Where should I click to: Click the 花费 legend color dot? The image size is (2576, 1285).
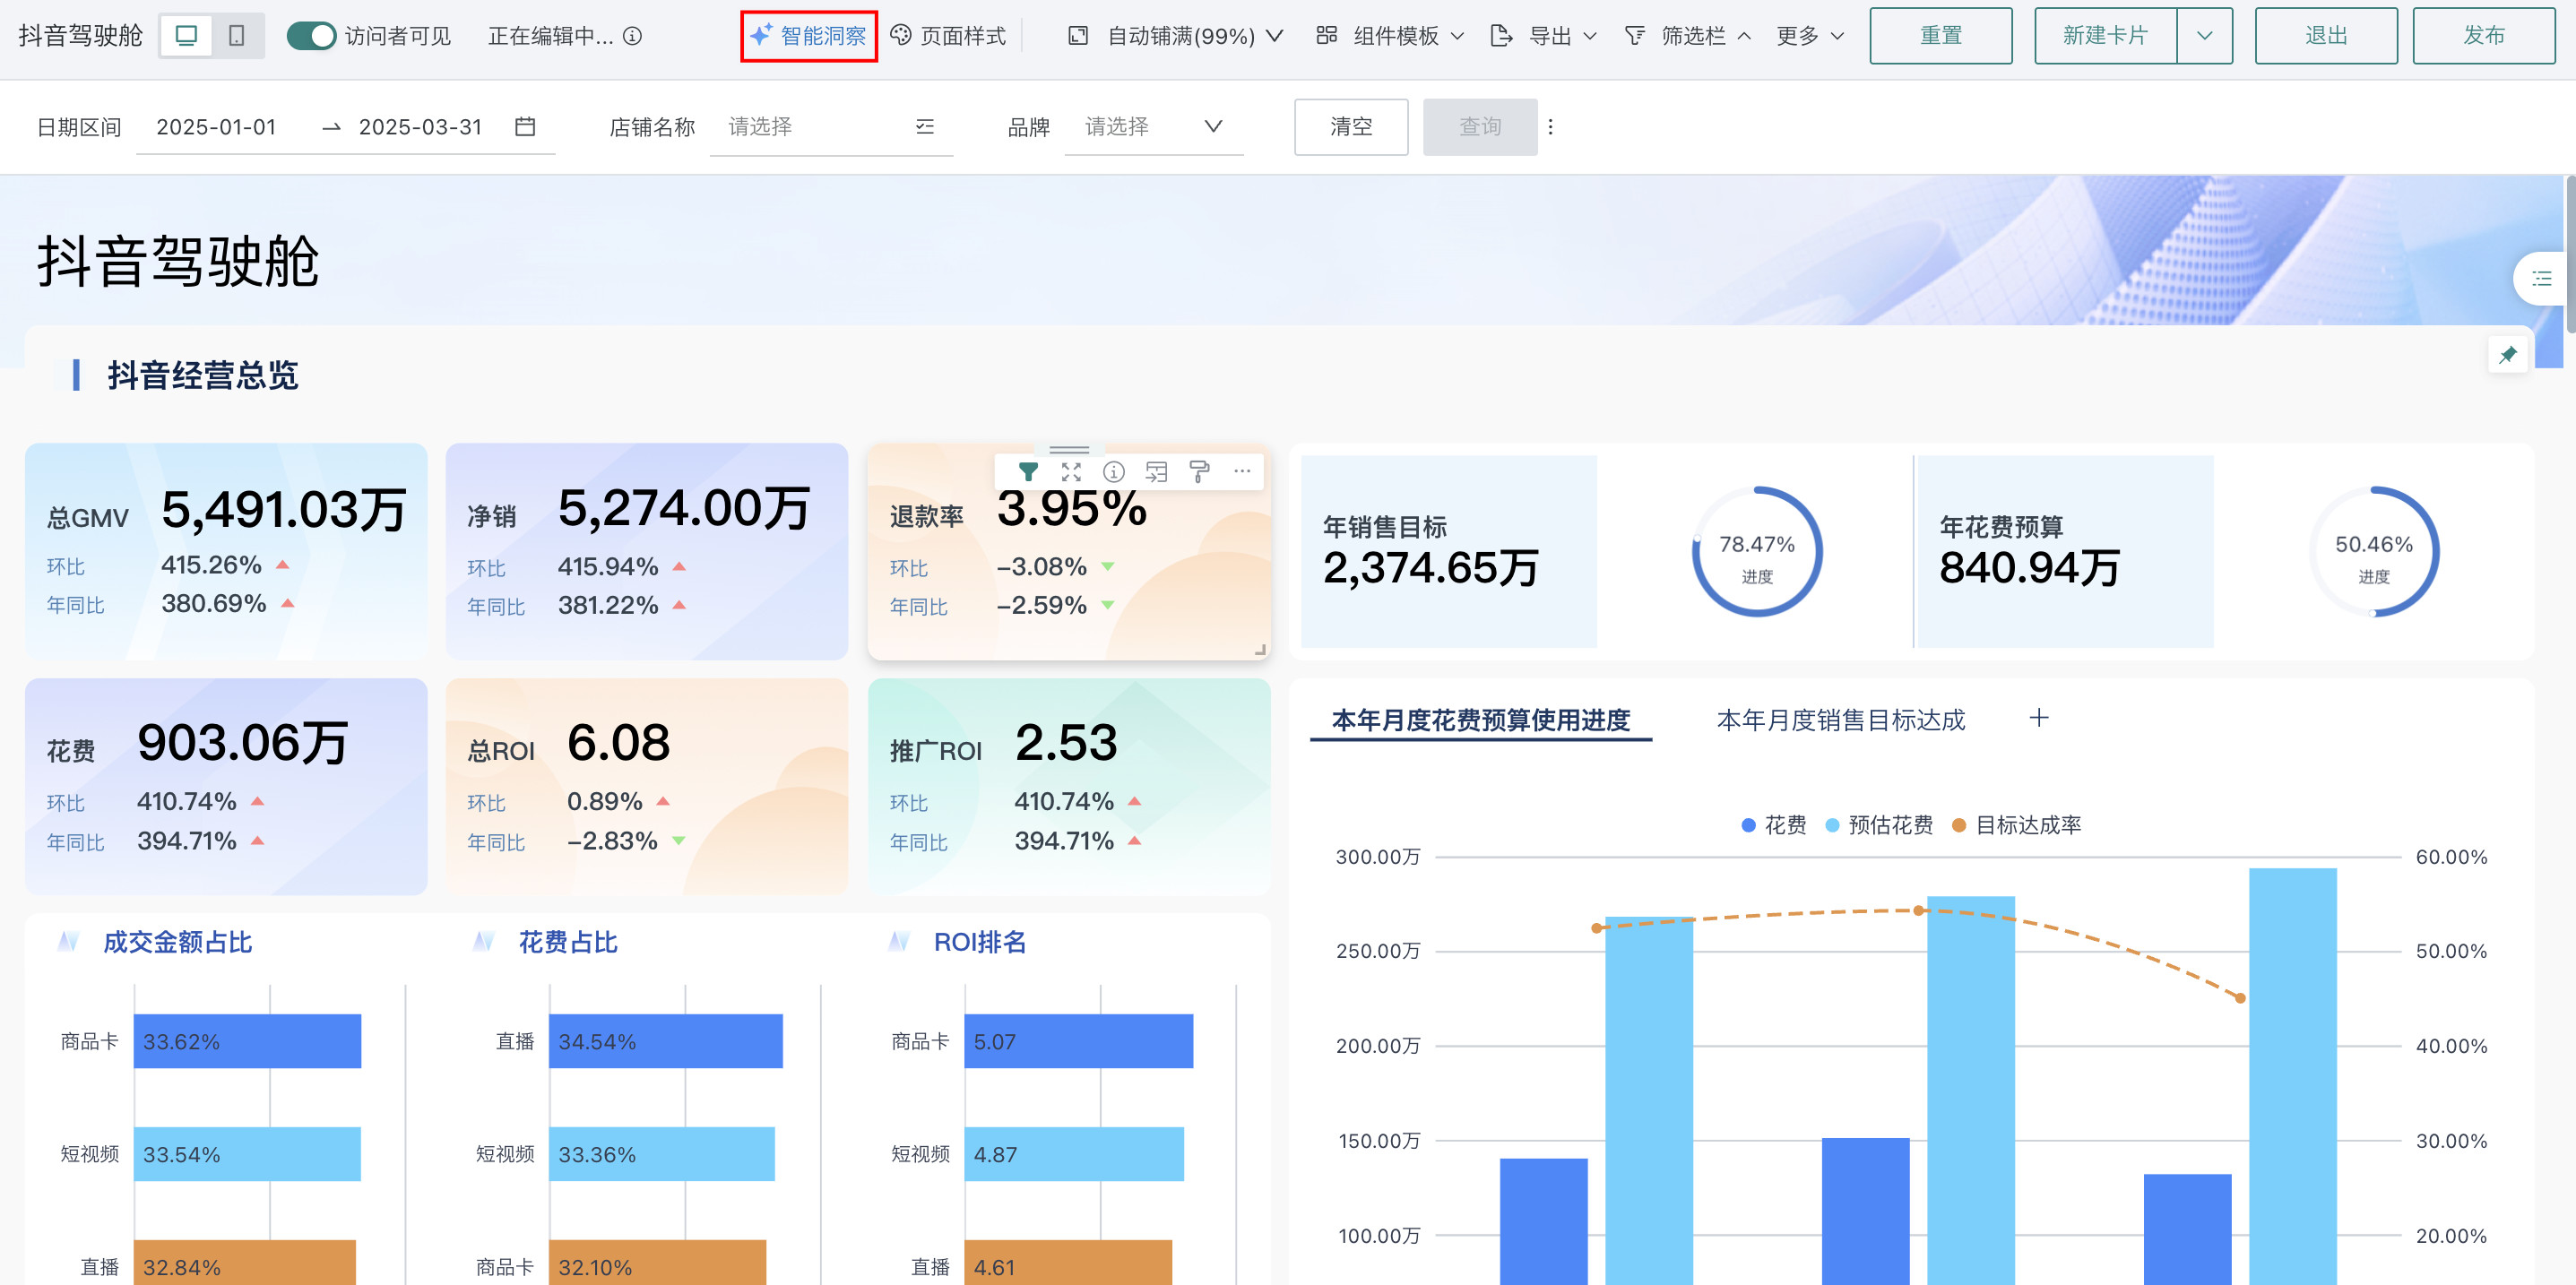coord(1748,825)
